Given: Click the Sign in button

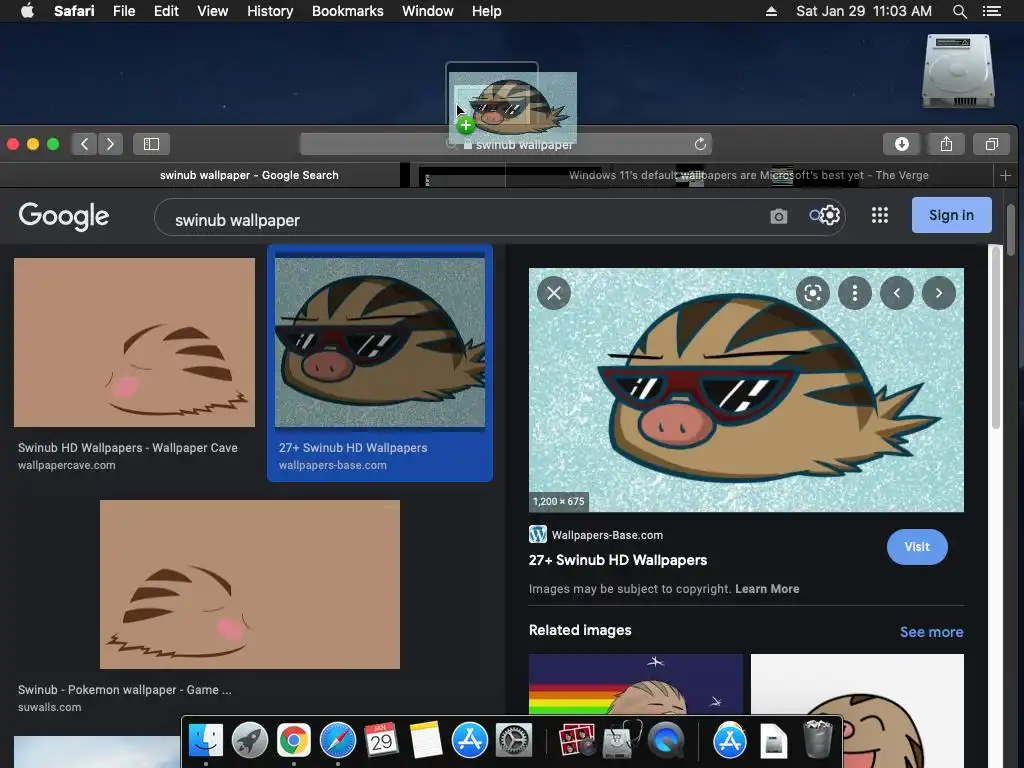Looking at the screenshot, I should pos(952,215).
